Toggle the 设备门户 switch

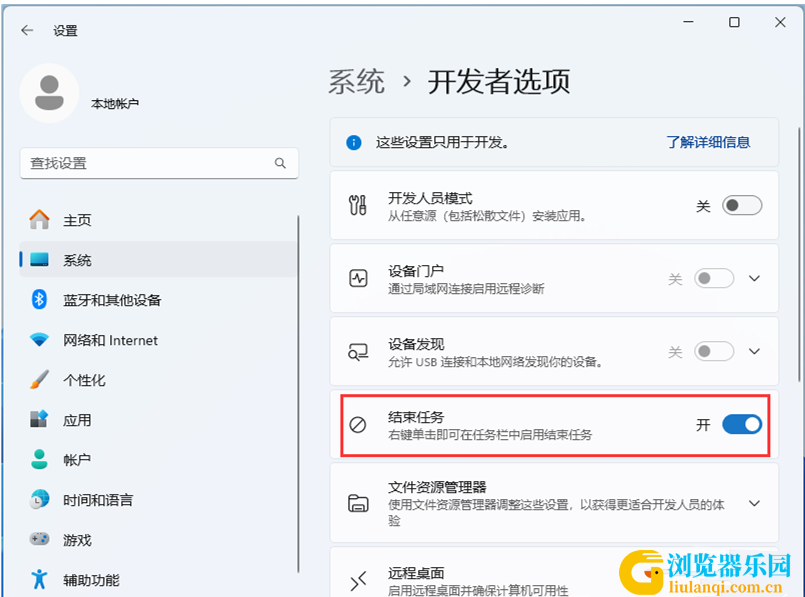(x=714, y=278)
